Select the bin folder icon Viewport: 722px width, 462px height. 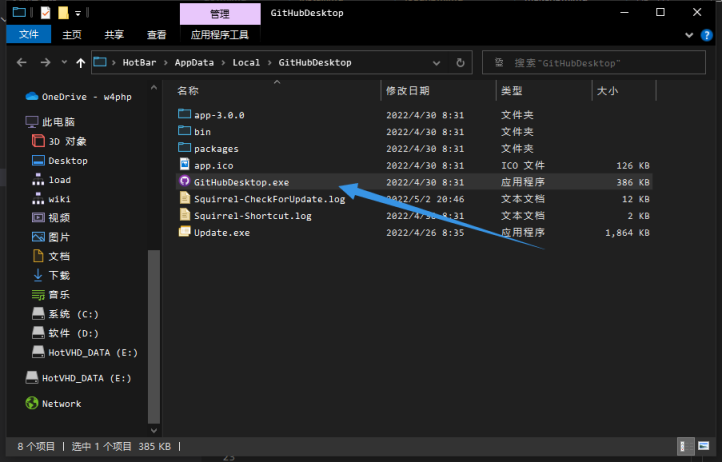click(x=184, y=131)
